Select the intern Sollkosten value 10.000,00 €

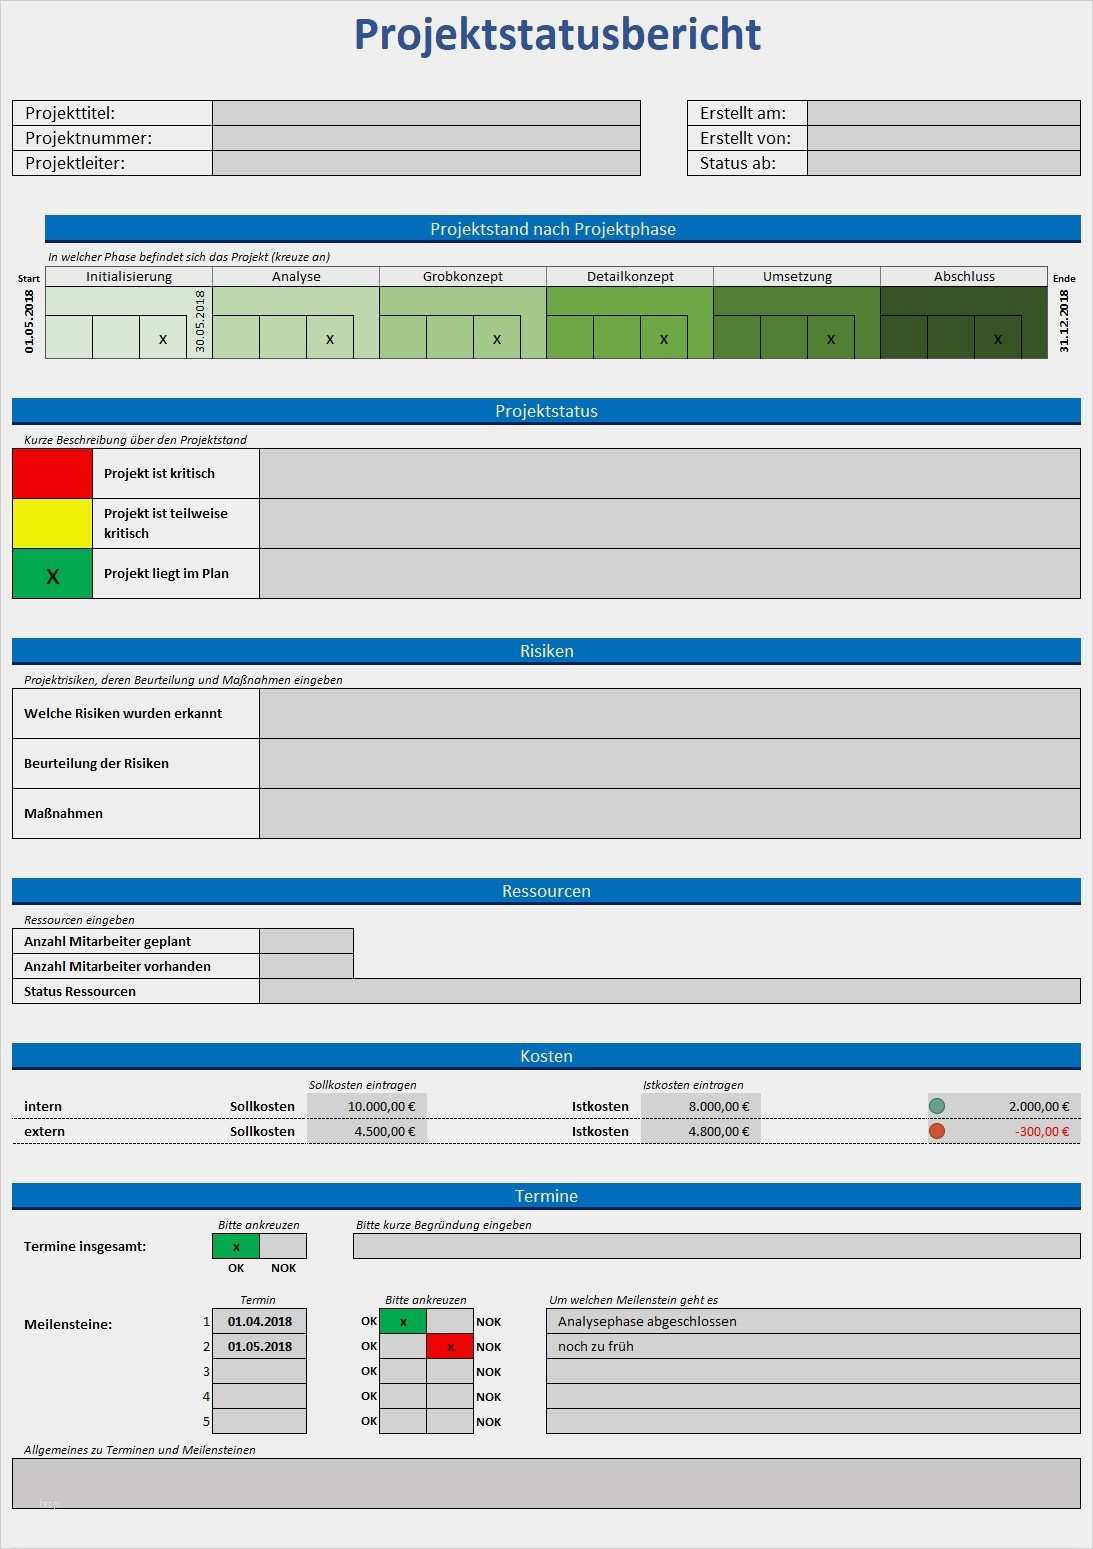(367, 1106)
